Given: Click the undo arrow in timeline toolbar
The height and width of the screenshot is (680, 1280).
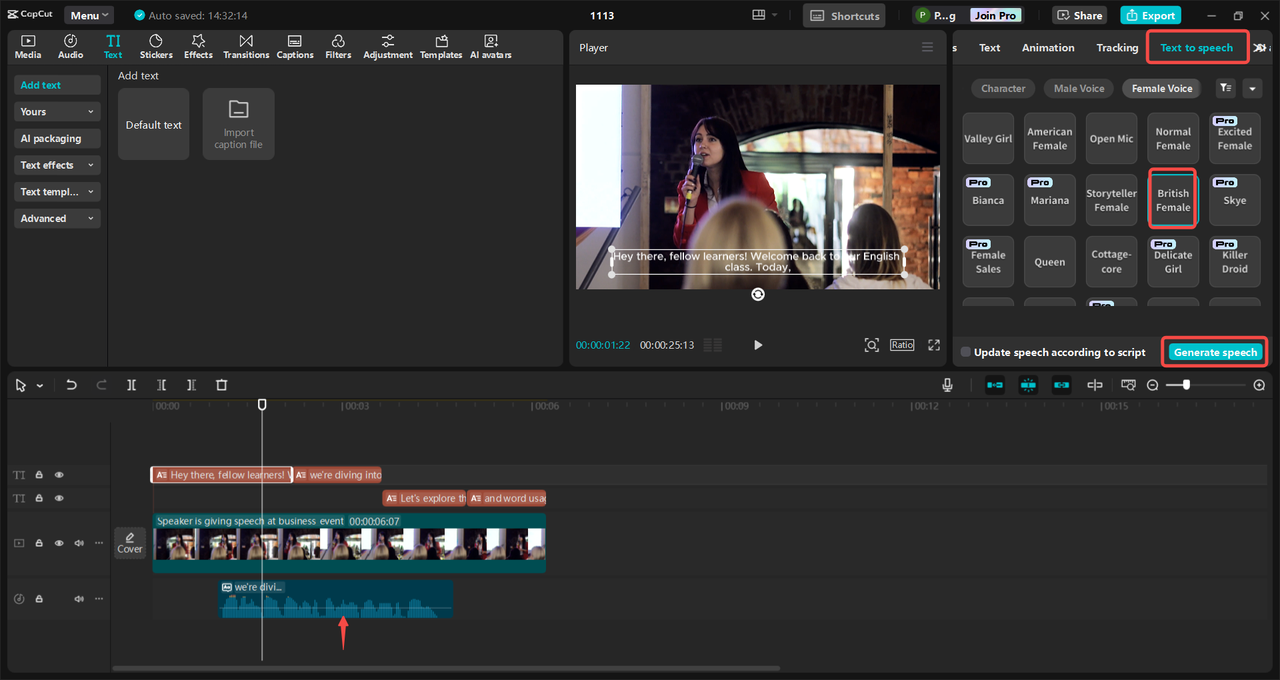Looking at the screenshot, I should (x=71, y=385).
